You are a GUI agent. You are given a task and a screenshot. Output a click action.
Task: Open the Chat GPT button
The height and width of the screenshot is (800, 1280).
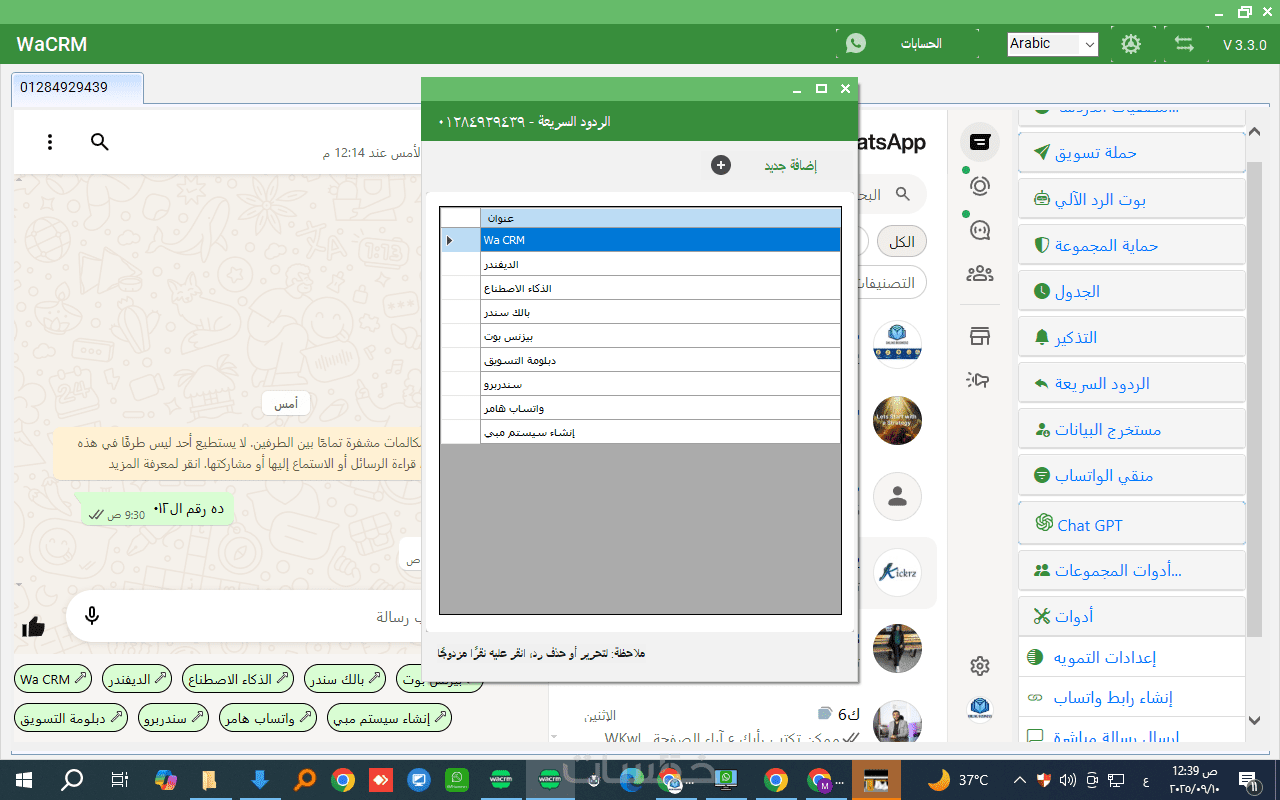click(1132, 524)
